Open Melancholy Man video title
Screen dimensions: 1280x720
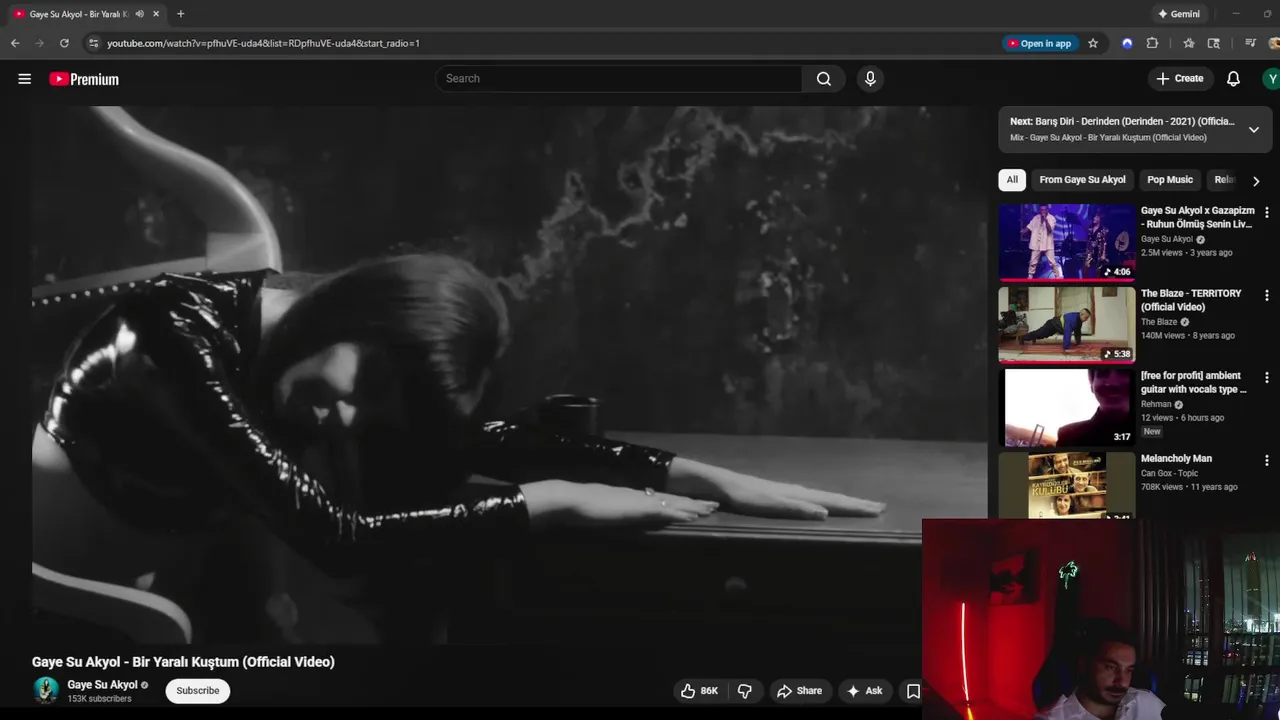(x=1176, y=459)
